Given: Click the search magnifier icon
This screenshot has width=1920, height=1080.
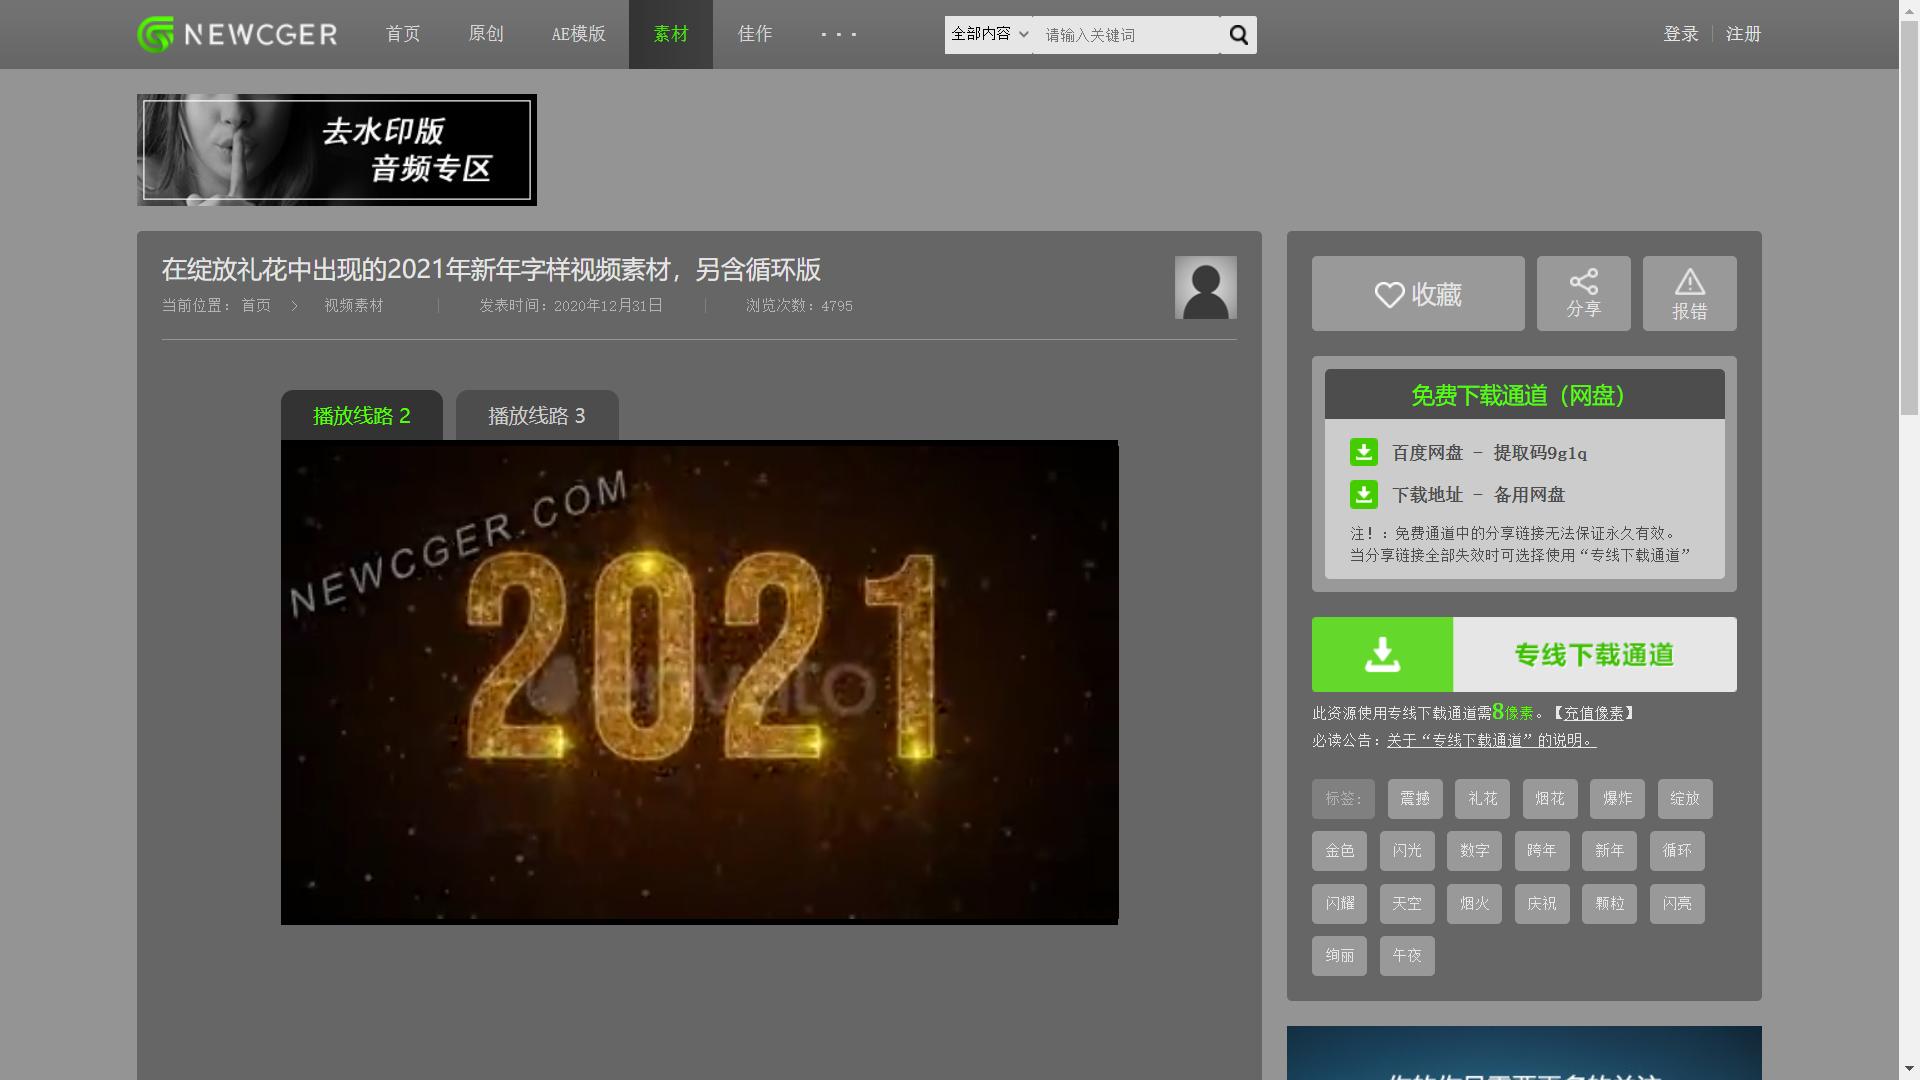Looking at the screenshot, I should point(1238,35).
